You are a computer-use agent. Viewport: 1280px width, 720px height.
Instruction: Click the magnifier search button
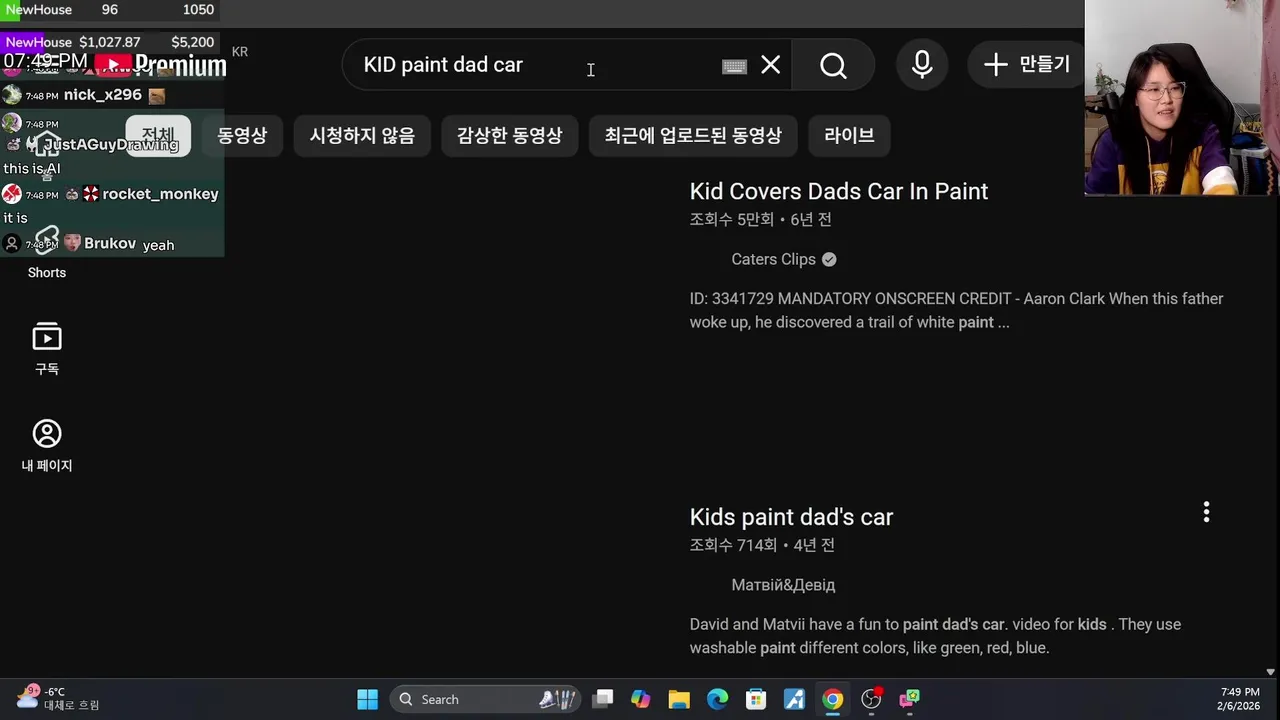[x=833, y=65]
